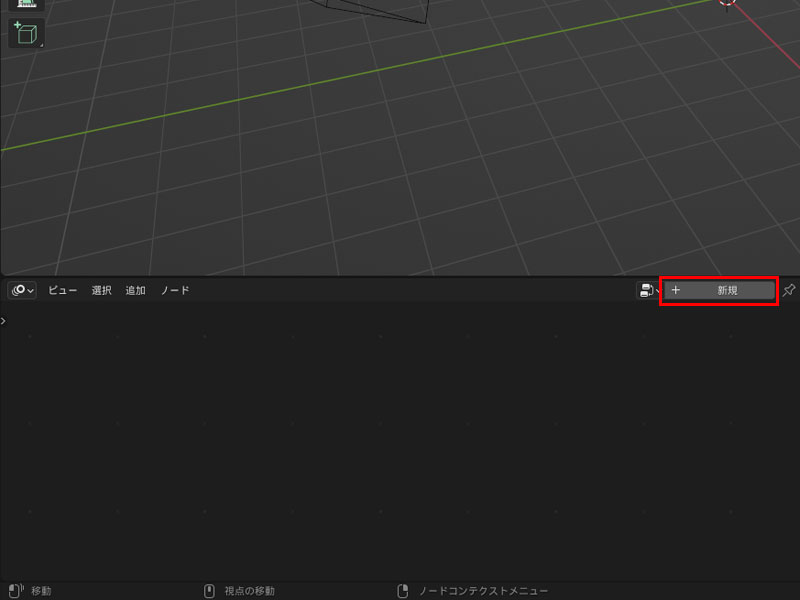This screenshot has width=800, height=600.
Task: Click the 視点の移動 mouse icon
Action: pos(209,590)
